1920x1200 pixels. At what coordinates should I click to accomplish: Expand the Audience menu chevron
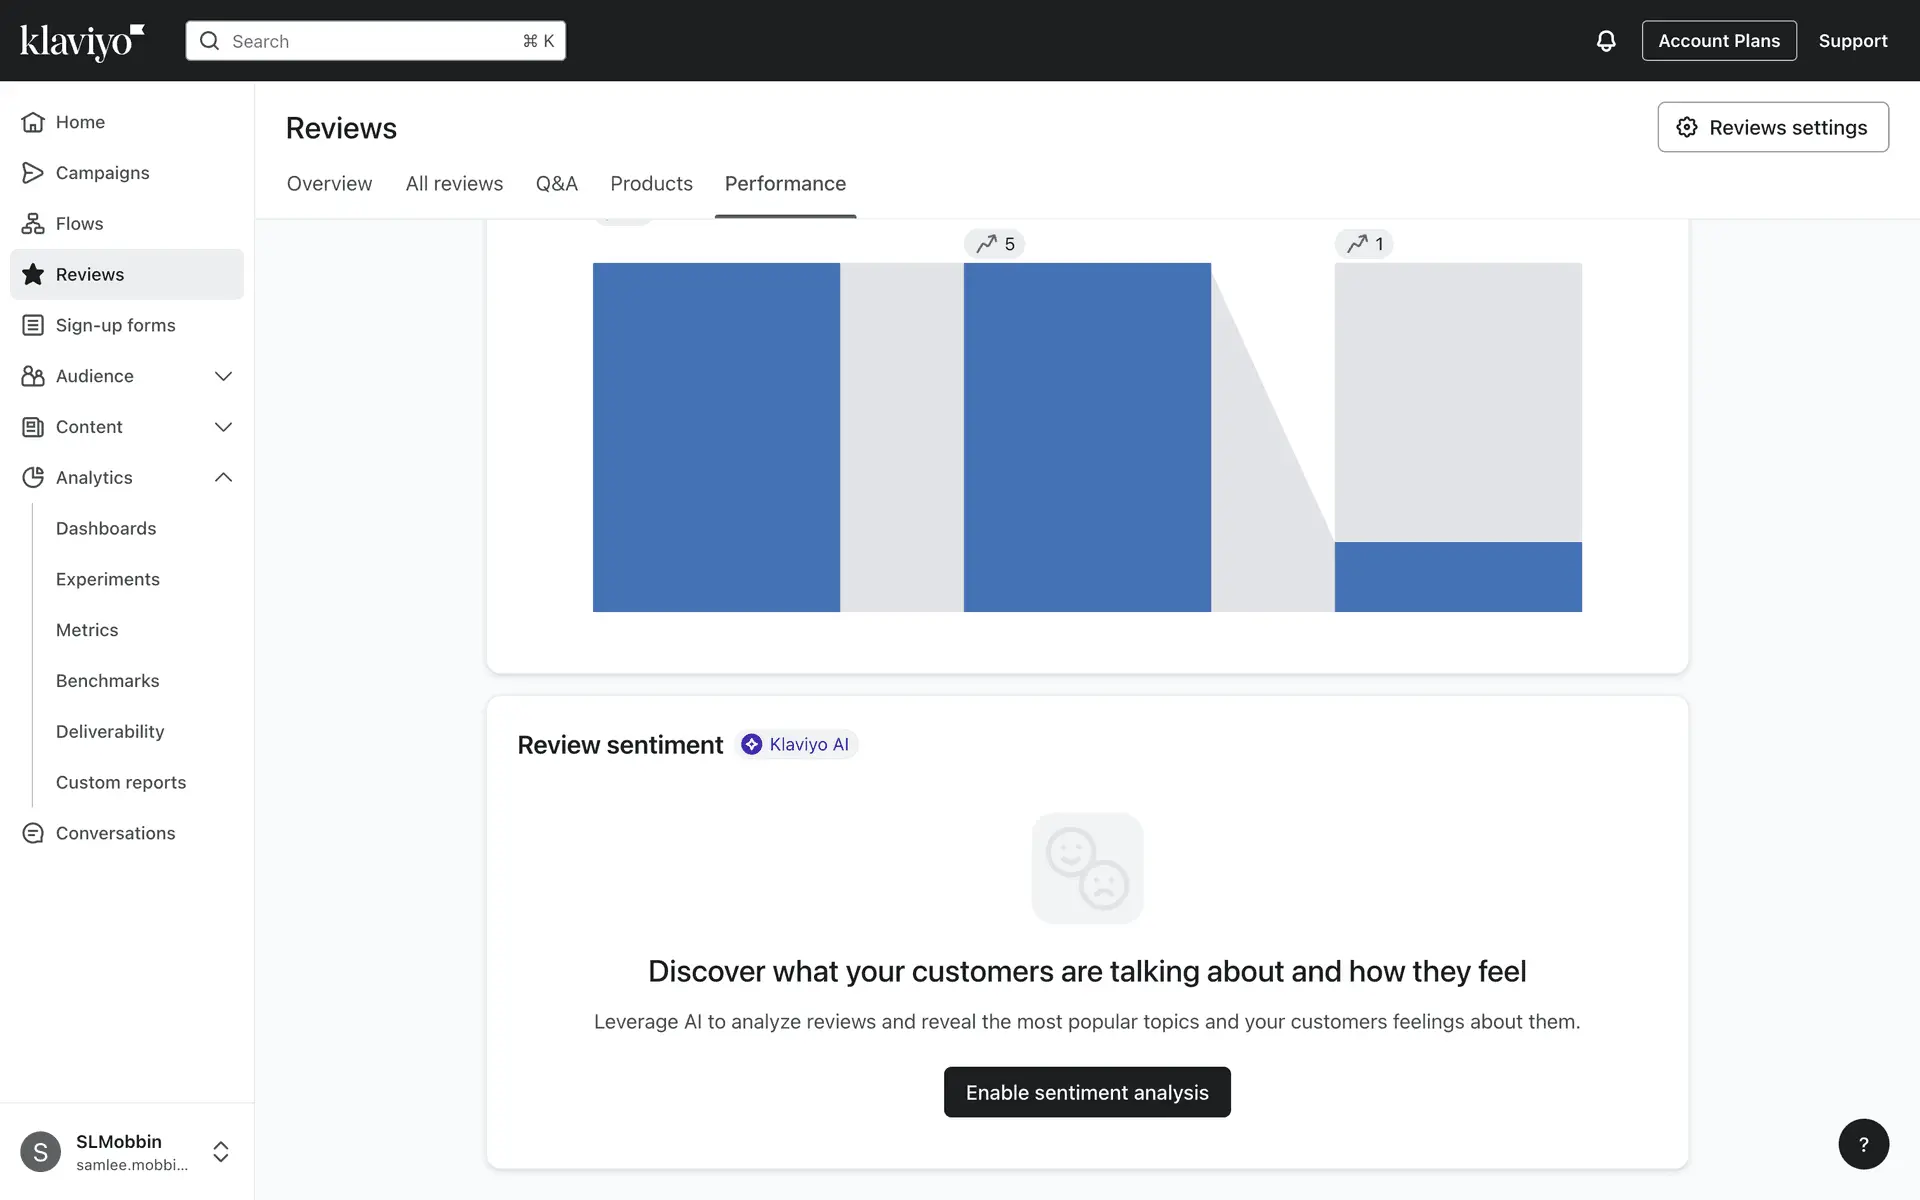click(x=223, y=376)
